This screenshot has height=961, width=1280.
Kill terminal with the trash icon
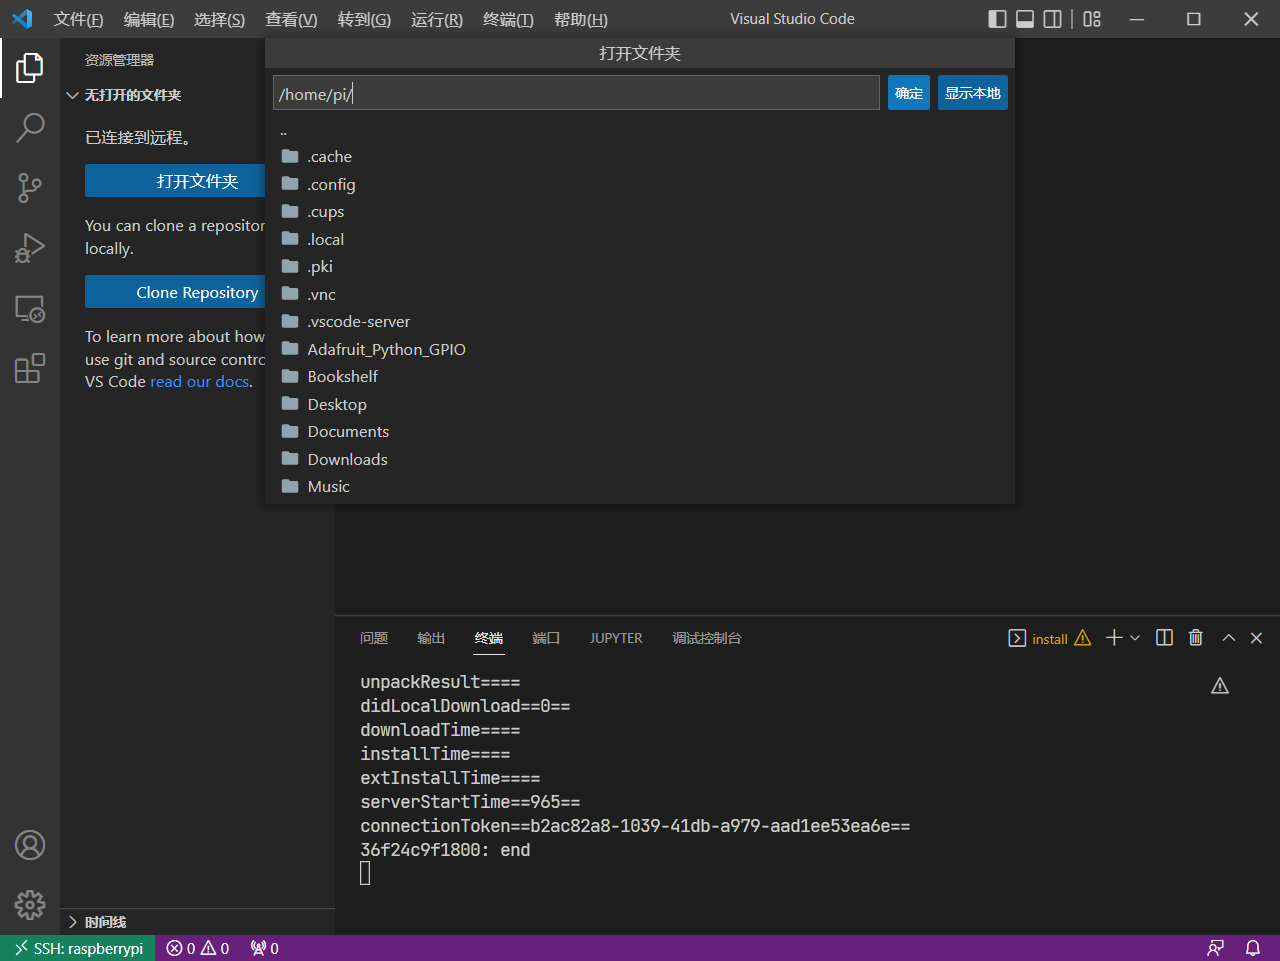pos(1195,638)
